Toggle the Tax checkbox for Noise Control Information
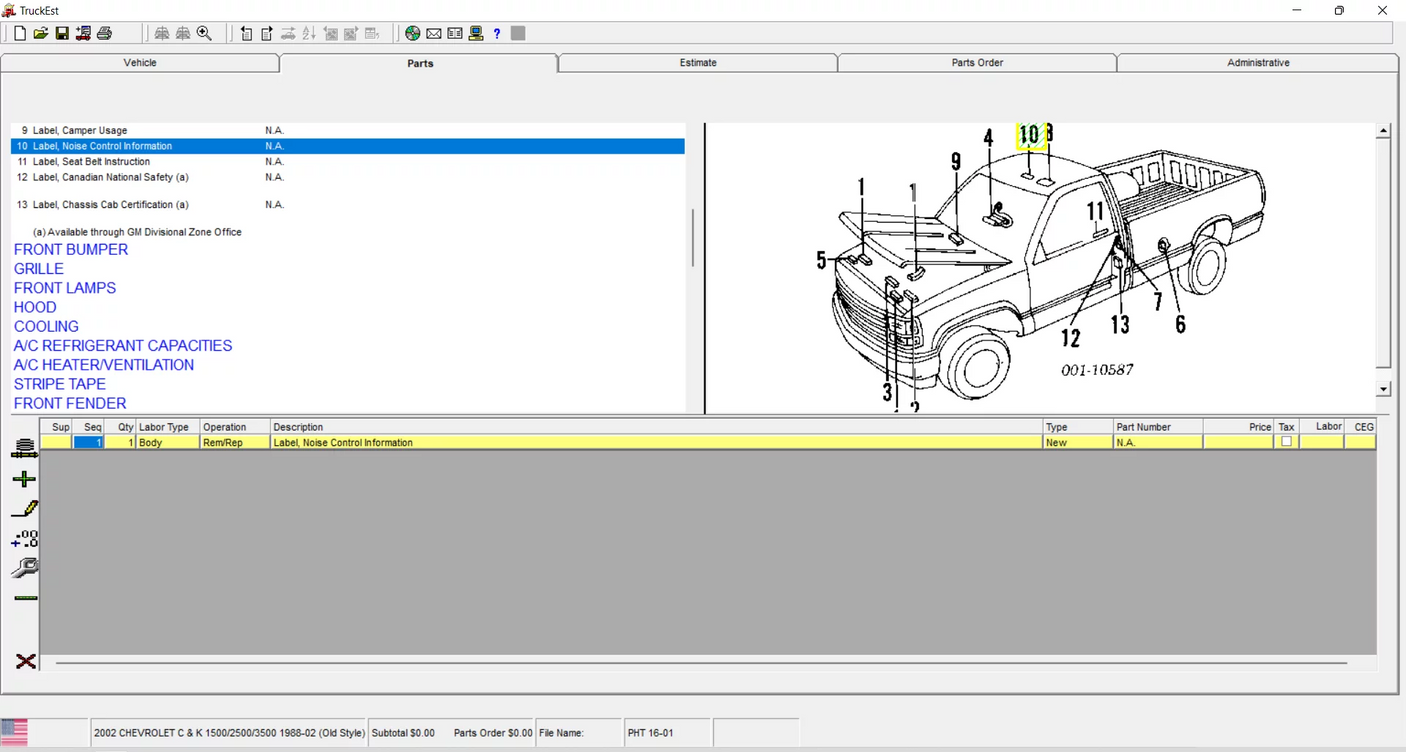1406x752 pixels. tap(1286, 441)
